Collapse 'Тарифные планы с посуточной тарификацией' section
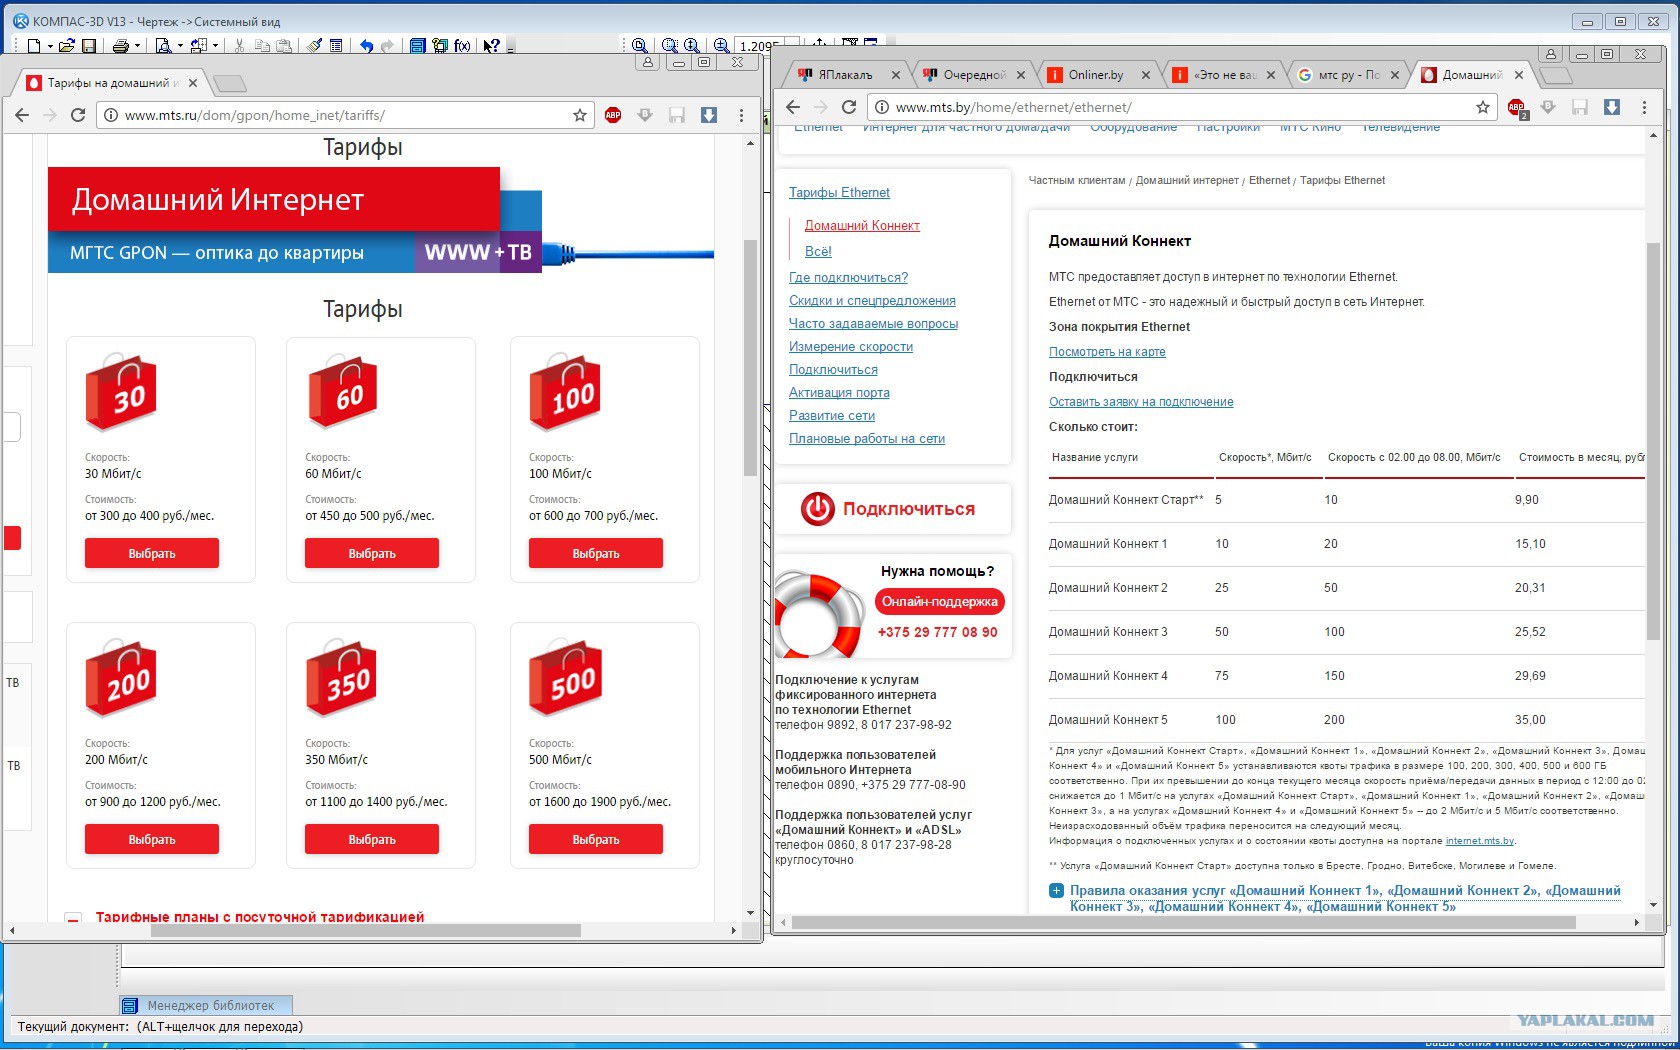The image size is (1680, 1050). [x=73, y=917]
